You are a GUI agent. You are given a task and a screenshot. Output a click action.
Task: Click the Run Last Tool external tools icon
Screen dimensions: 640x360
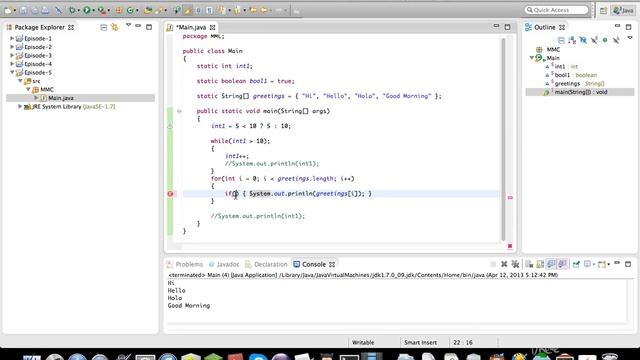(102, 10)
